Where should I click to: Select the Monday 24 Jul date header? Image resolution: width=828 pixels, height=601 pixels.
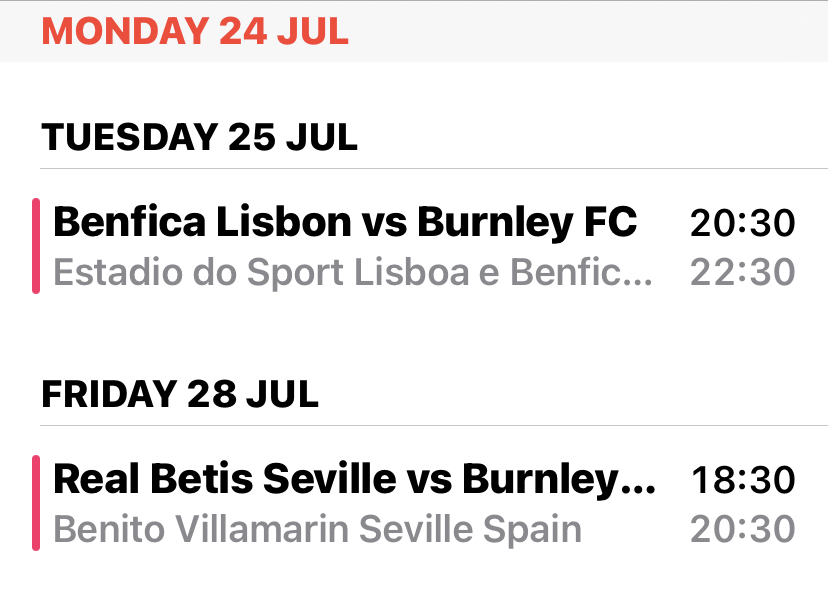tap(195, 31)
